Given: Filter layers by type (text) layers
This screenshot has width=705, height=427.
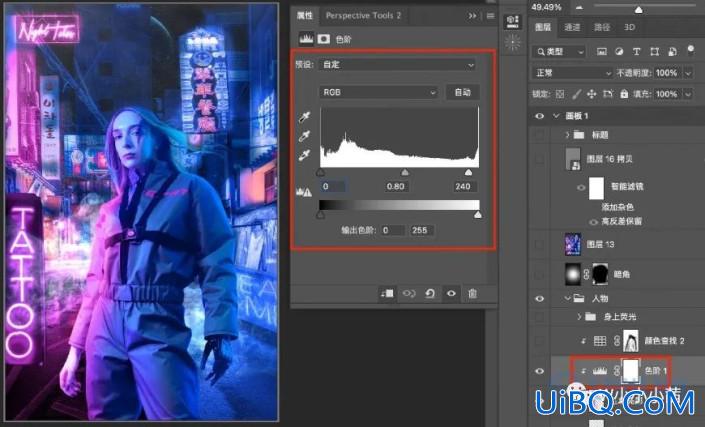Looking at the screenshot, I should point(636,52).
